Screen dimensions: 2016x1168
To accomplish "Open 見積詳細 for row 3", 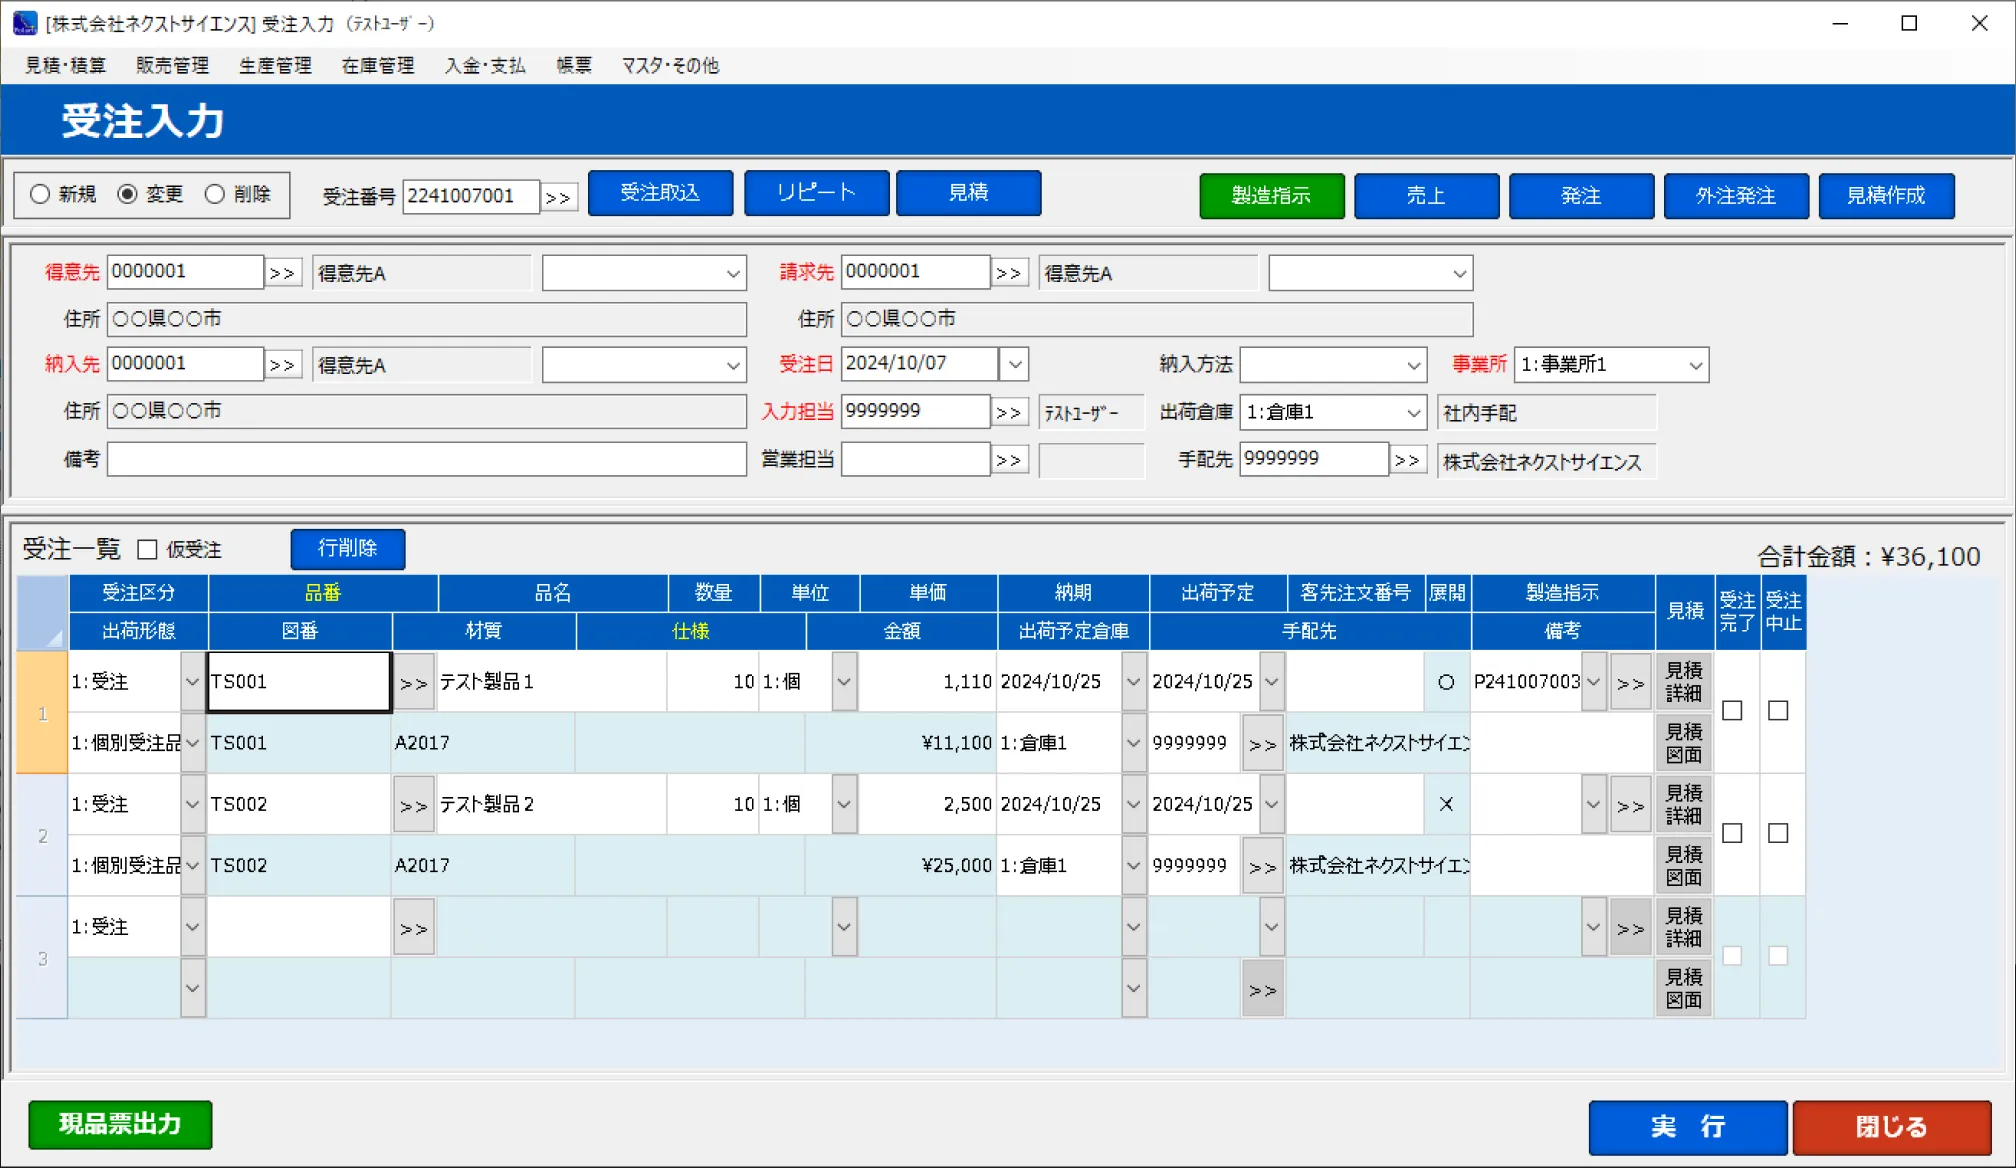I will point(1684,927).
